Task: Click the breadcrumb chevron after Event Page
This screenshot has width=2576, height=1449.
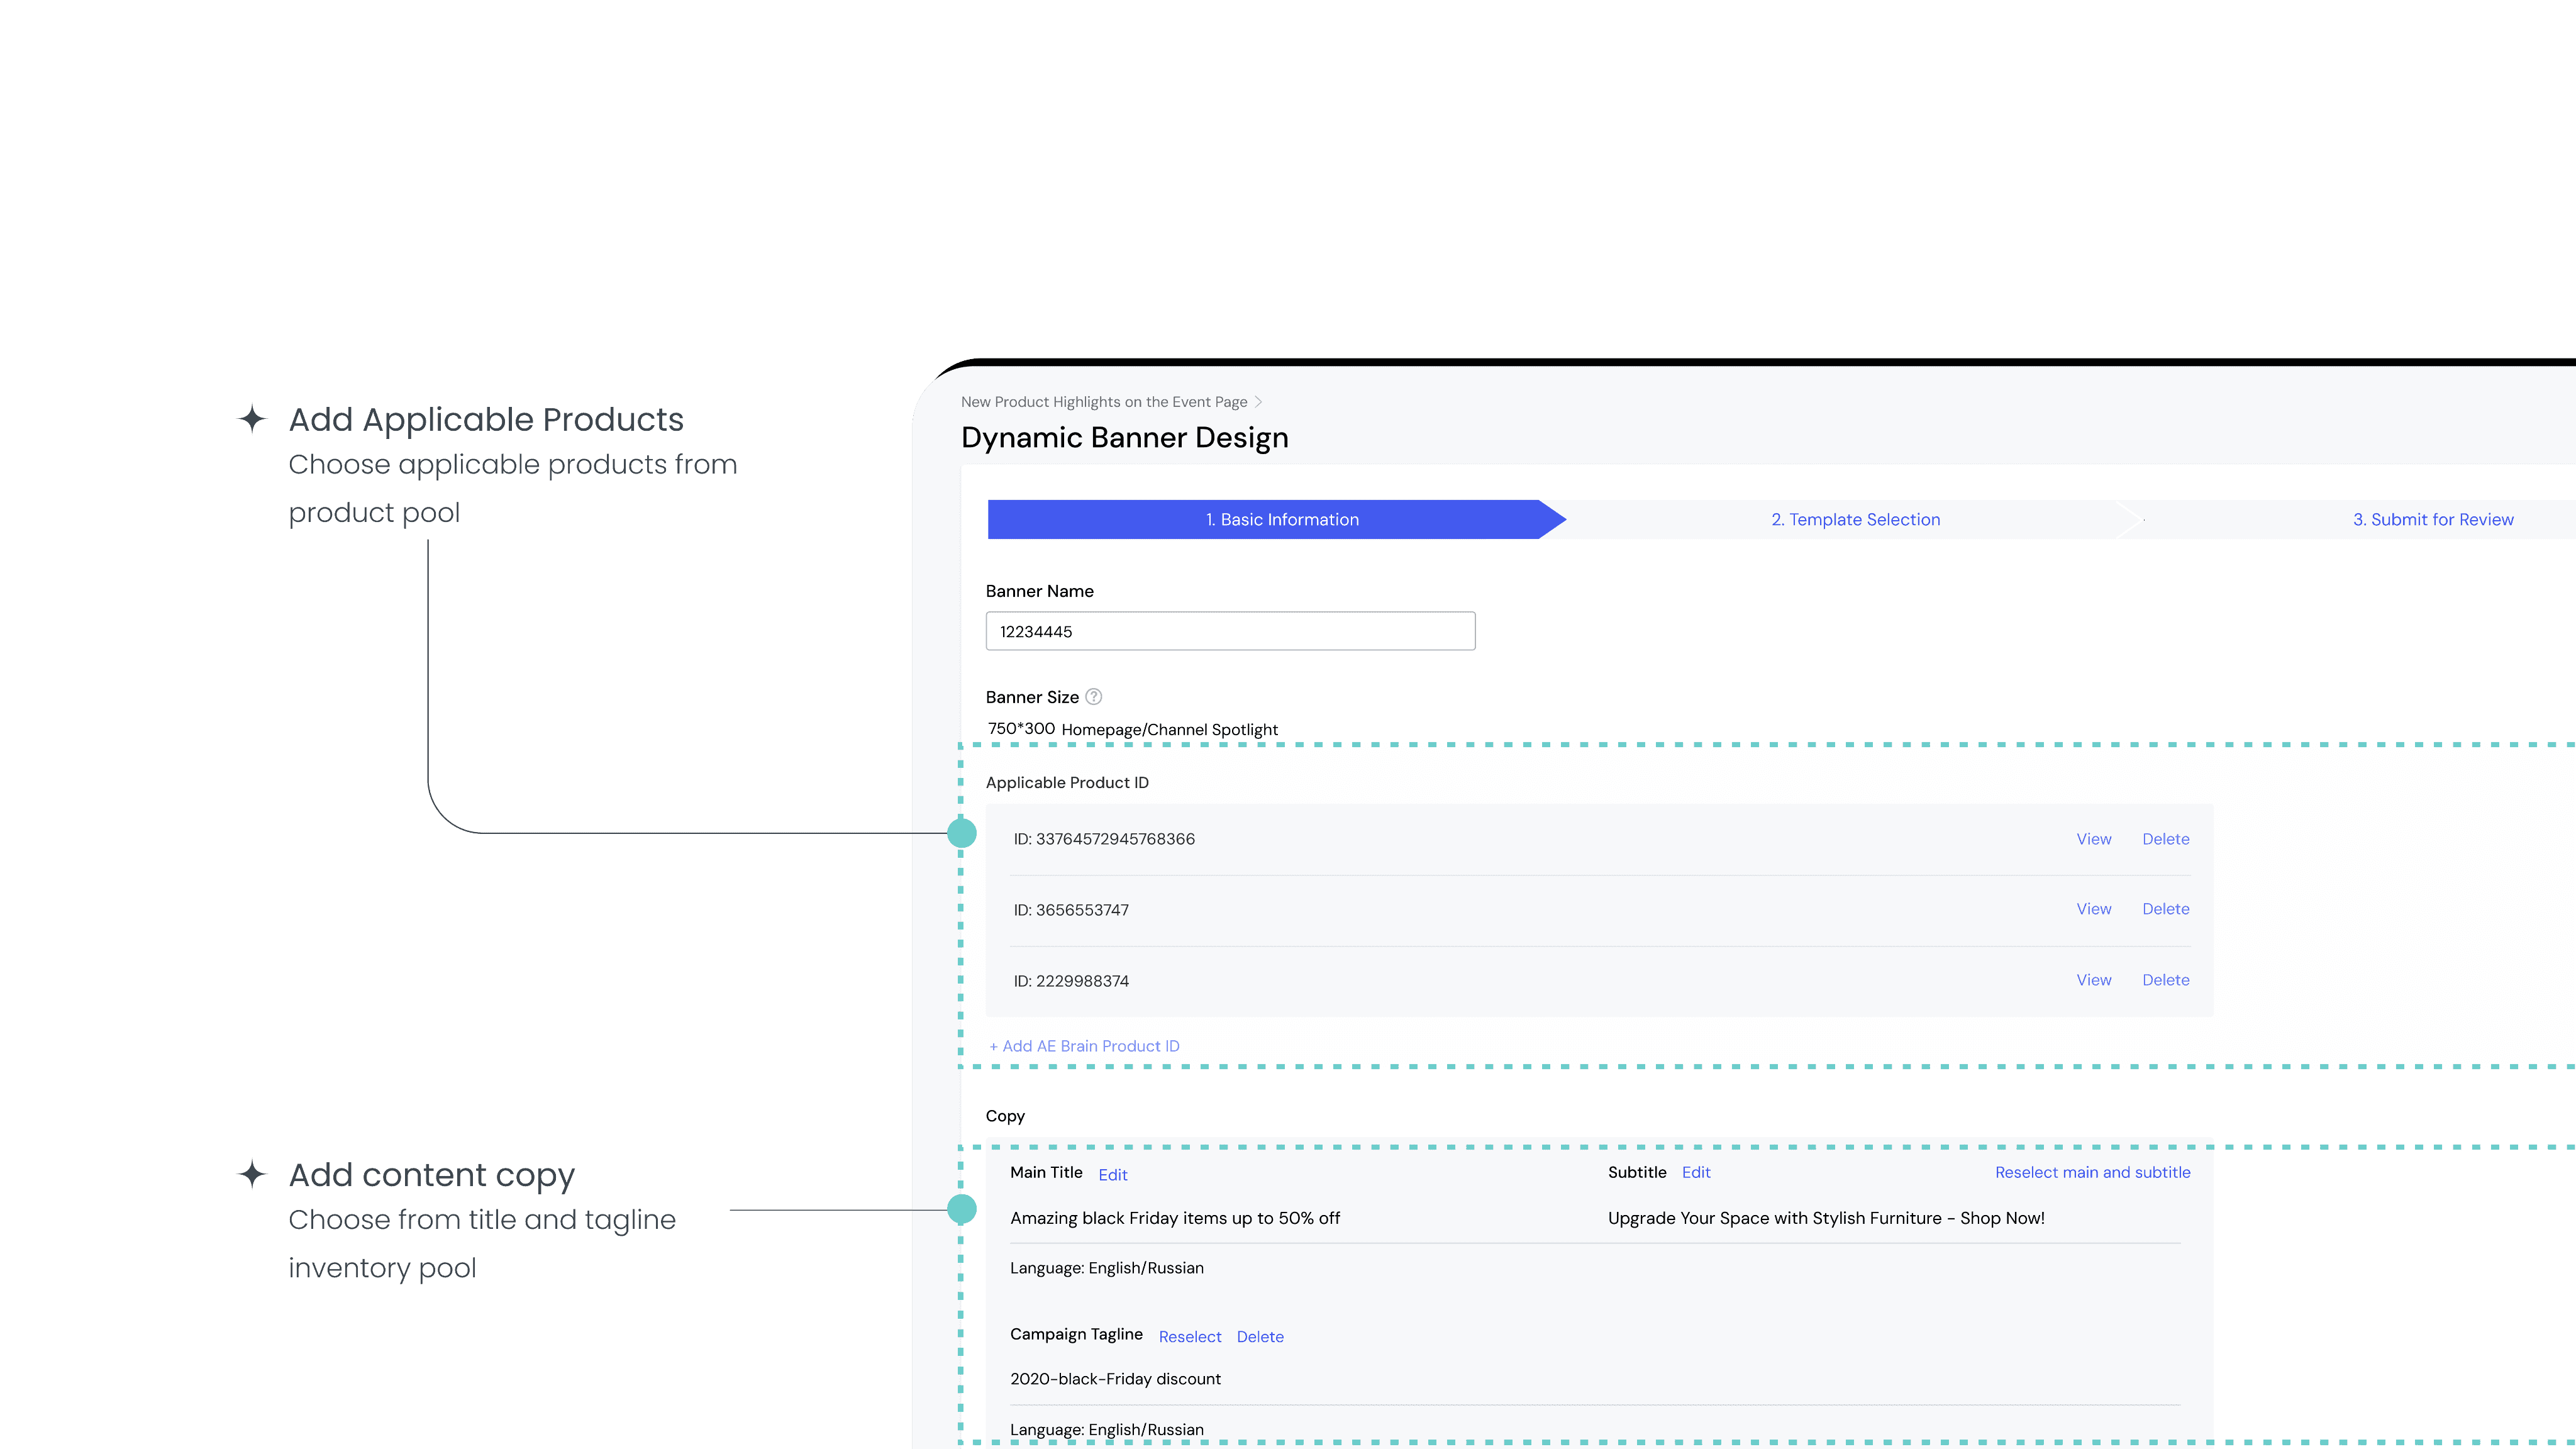Action: pyautogui.click(x=1258, y=402)
